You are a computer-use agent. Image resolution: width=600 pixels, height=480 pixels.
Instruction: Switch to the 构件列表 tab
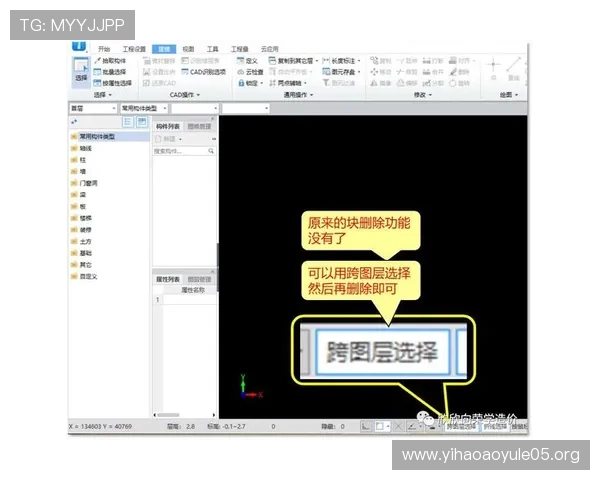tap(168, 127)
